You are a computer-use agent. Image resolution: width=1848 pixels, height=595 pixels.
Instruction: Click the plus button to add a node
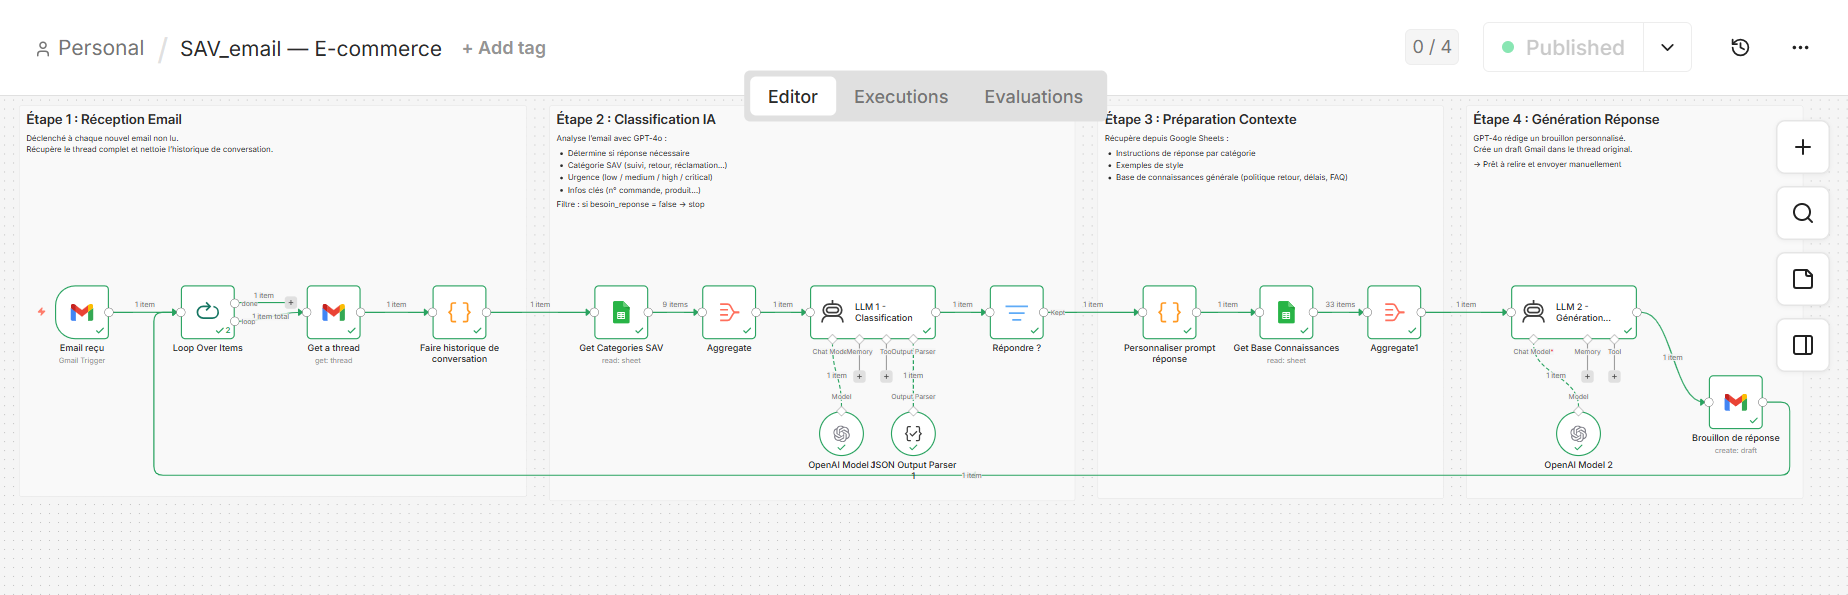1803,147
